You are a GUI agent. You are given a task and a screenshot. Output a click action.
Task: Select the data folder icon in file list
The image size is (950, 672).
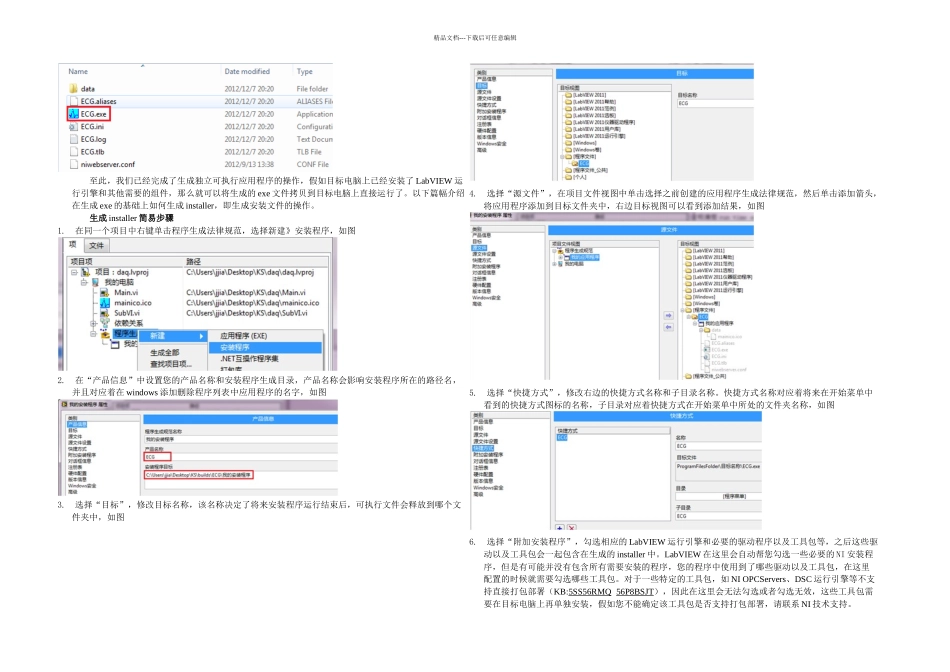(73, 88)
